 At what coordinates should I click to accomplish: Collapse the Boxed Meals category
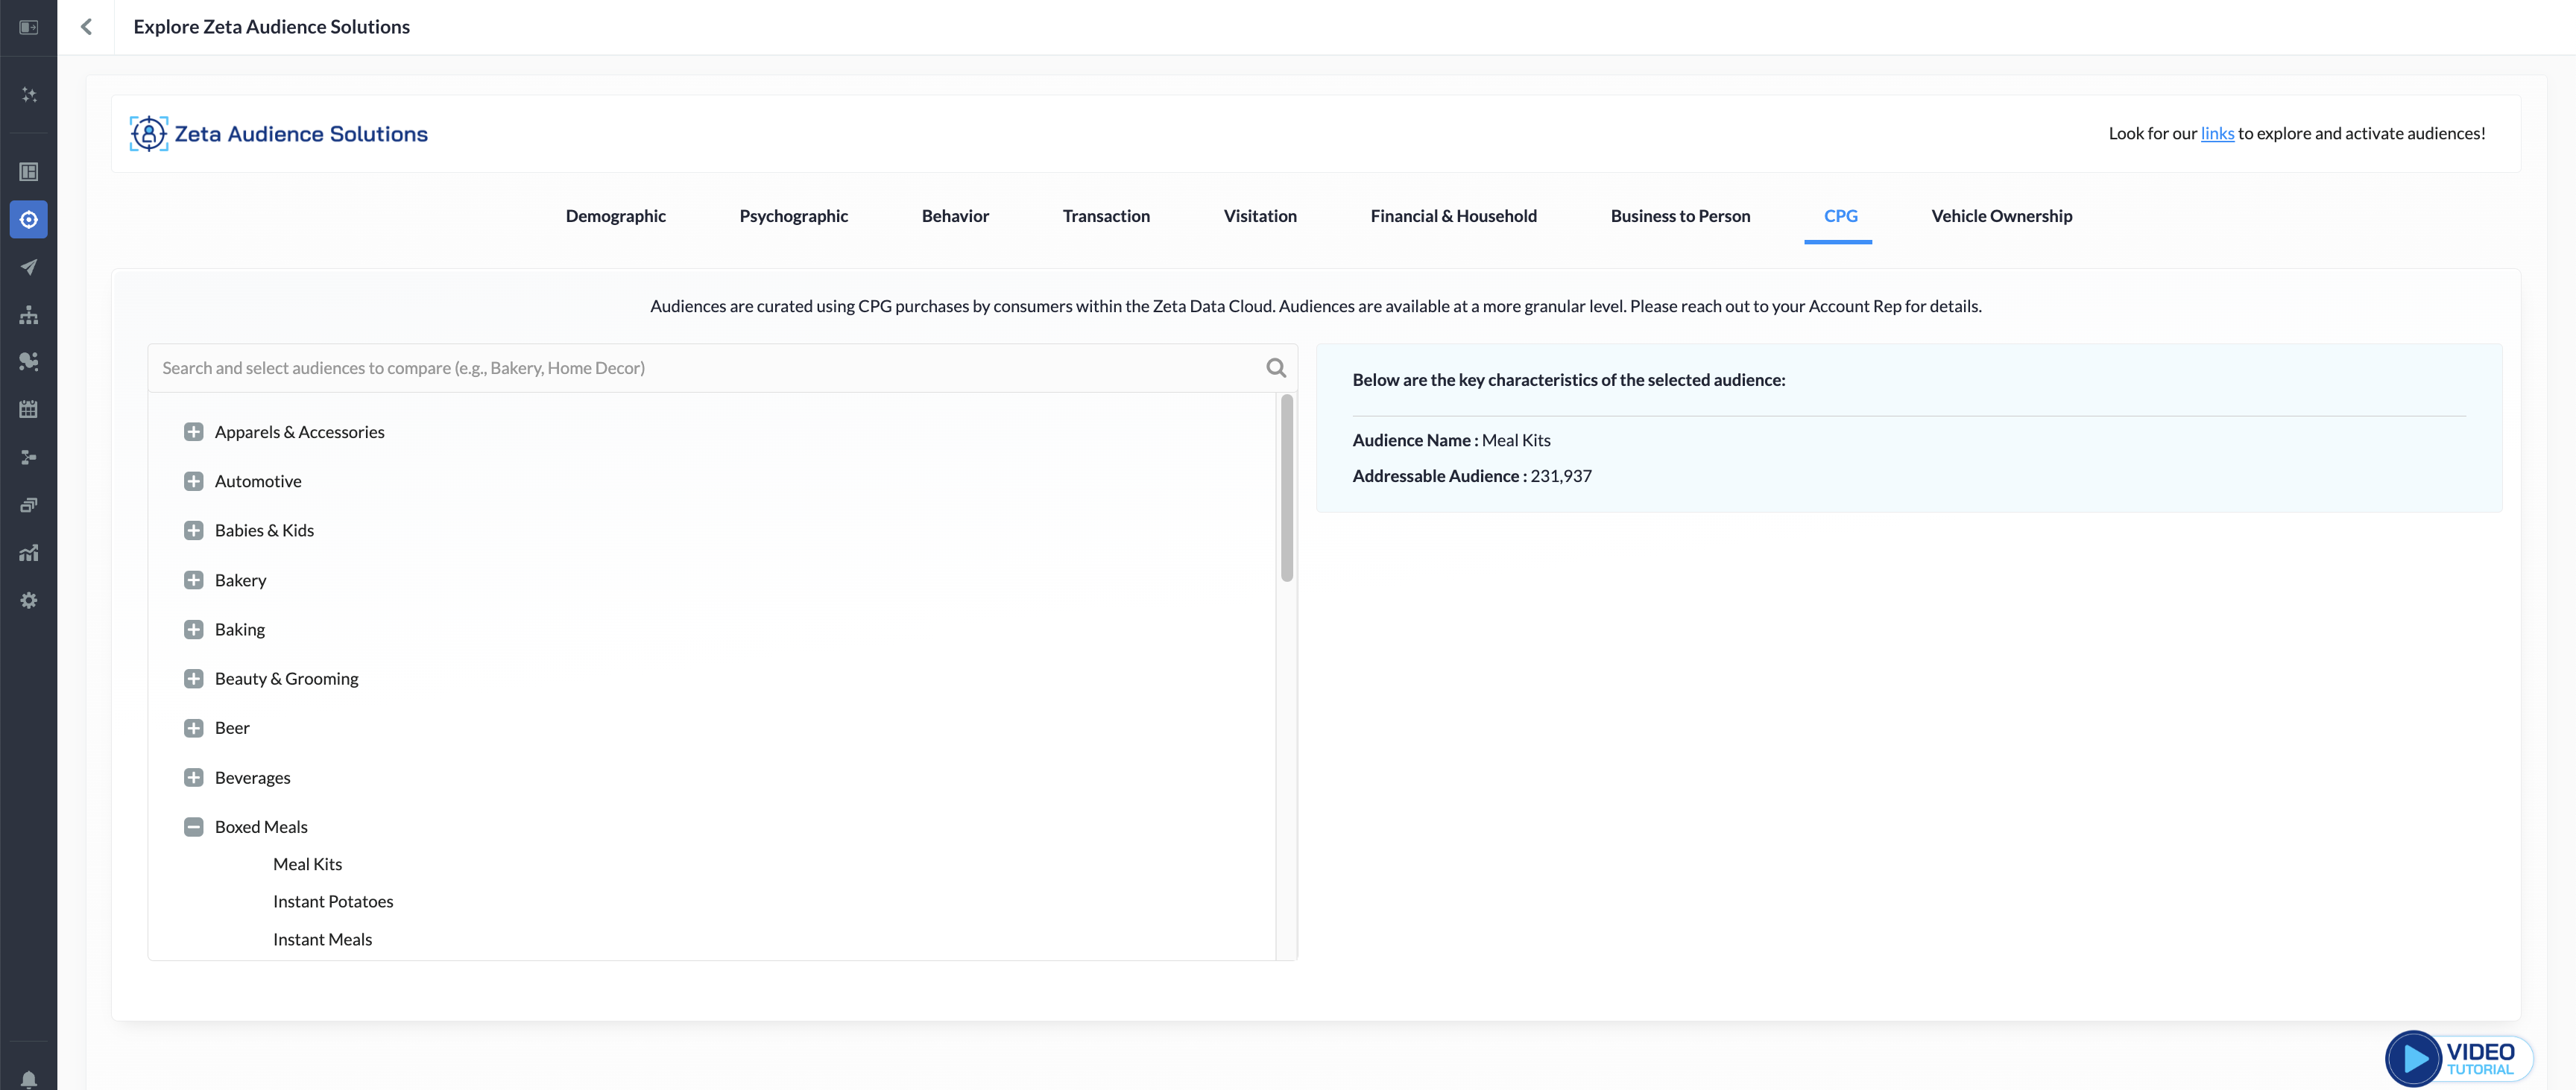click(193, 827)
